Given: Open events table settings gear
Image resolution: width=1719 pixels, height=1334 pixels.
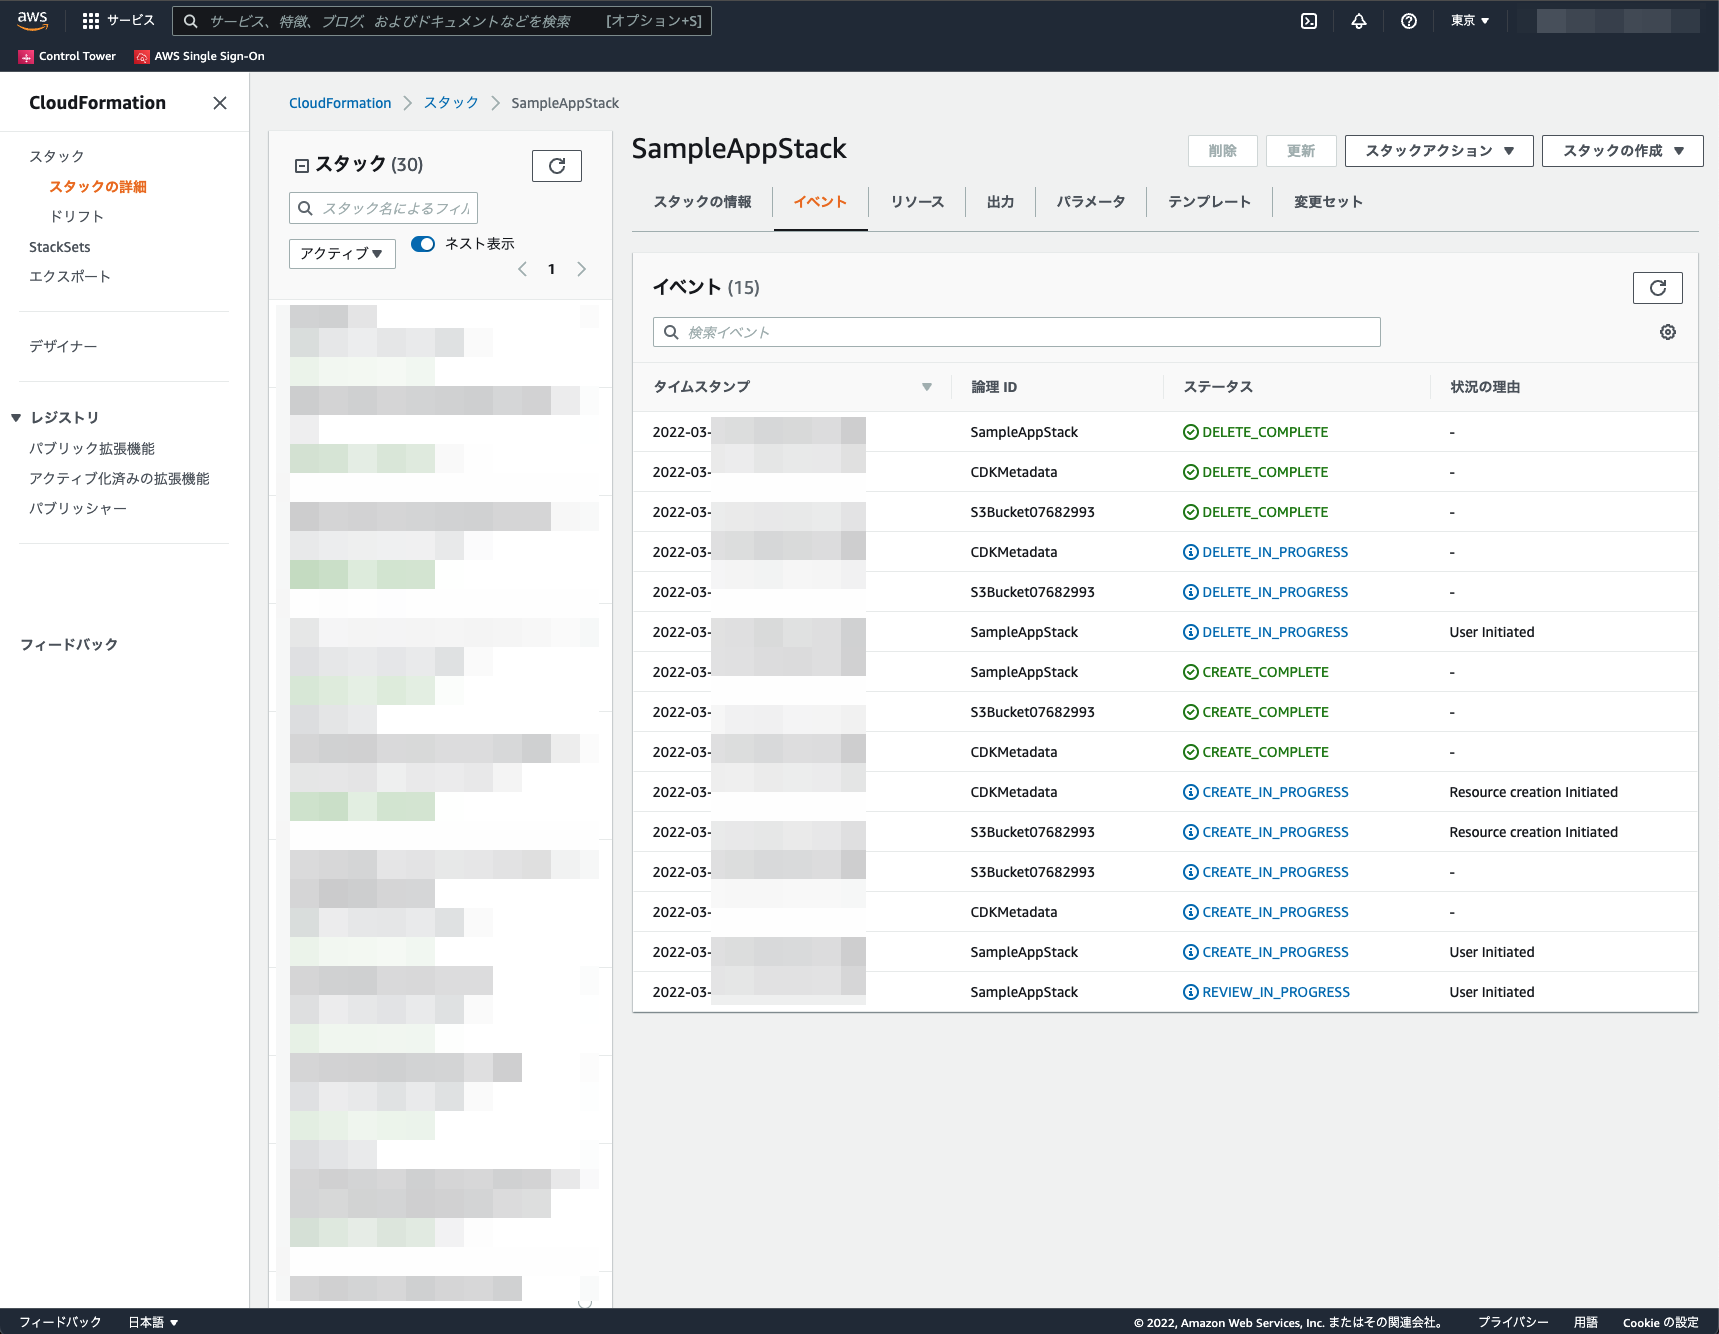Looking at the screenshot, I should coord(1668,332).
